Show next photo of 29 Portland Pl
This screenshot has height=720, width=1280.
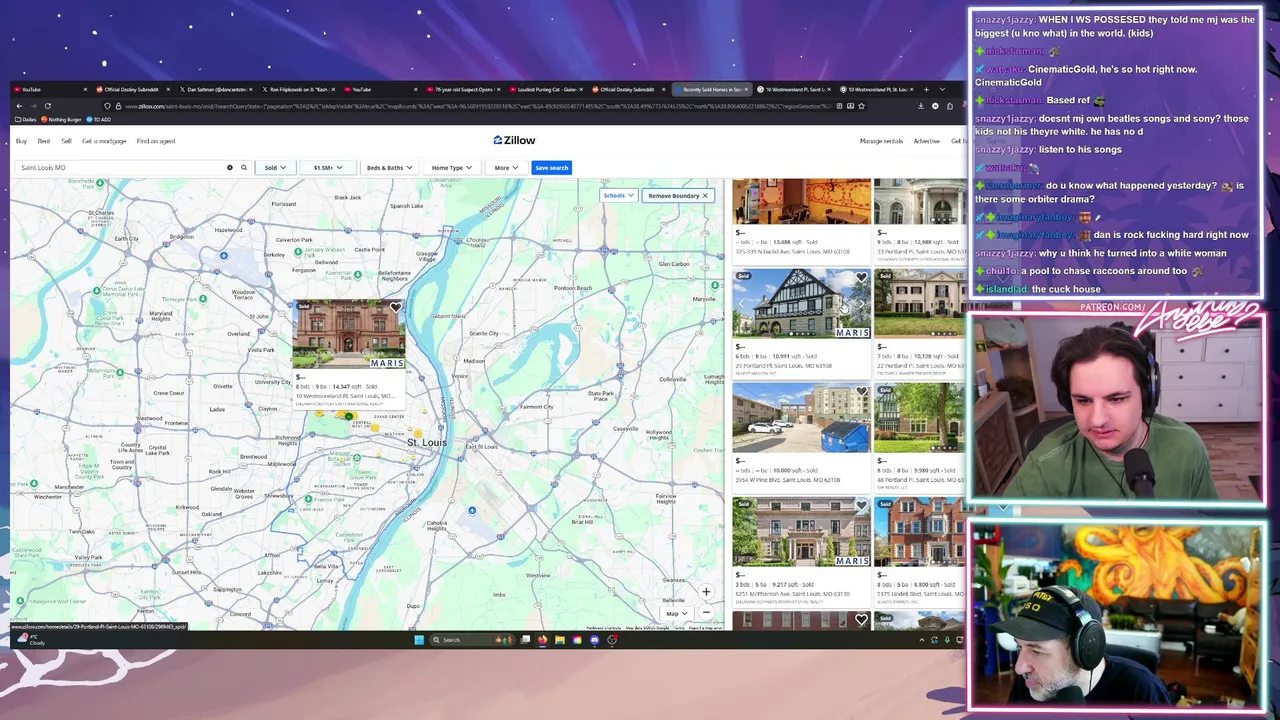tap(860, 304)
